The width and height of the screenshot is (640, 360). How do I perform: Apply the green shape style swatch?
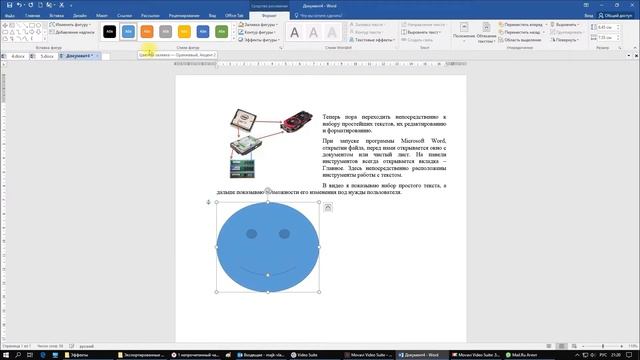[x=222, y=31]
